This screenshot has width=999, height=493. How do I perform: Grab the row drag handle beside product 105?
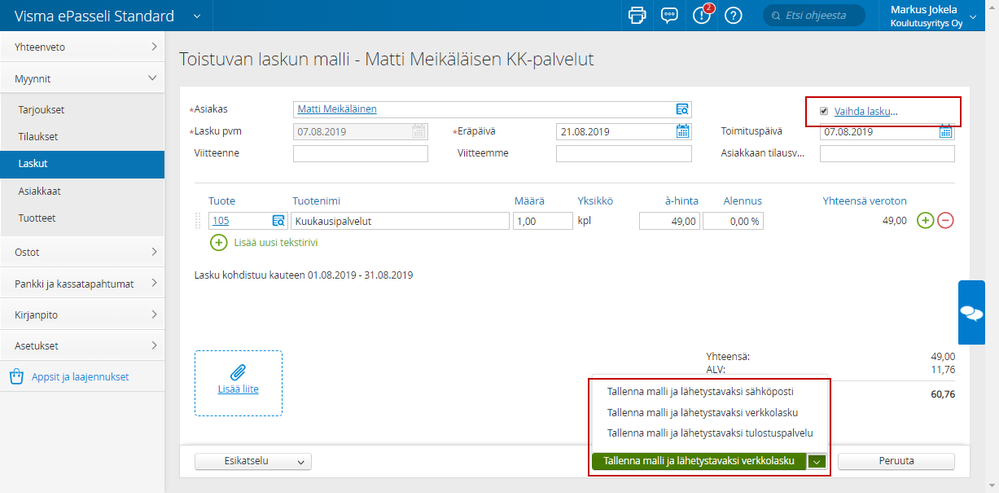coord(198,221)
